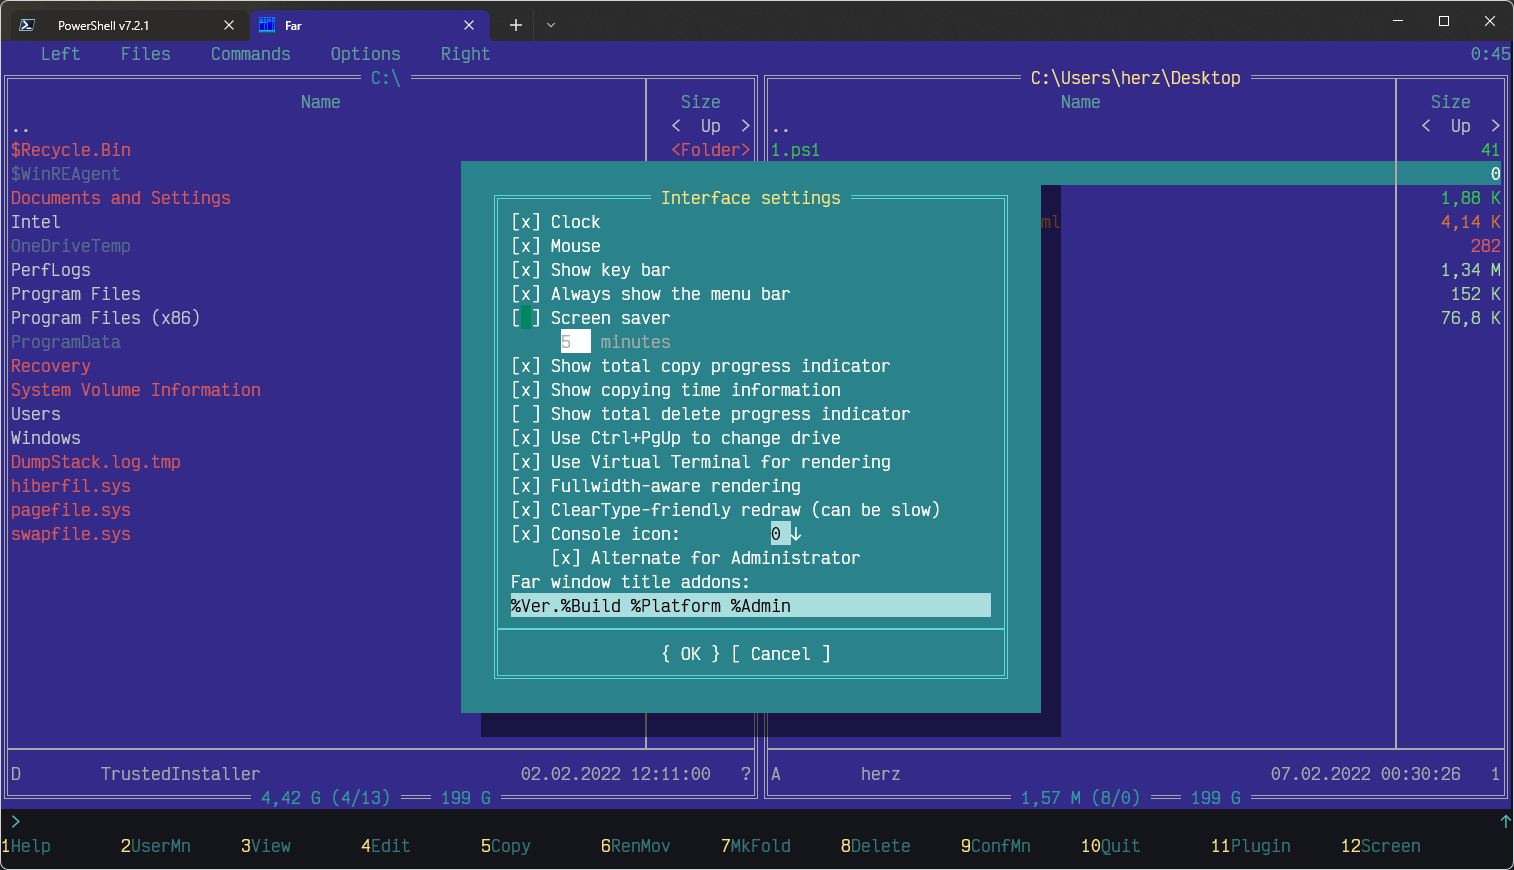Open the Left menu
Screen dimensions: 1514x870
pyautogui.click(x=60, y=54)
